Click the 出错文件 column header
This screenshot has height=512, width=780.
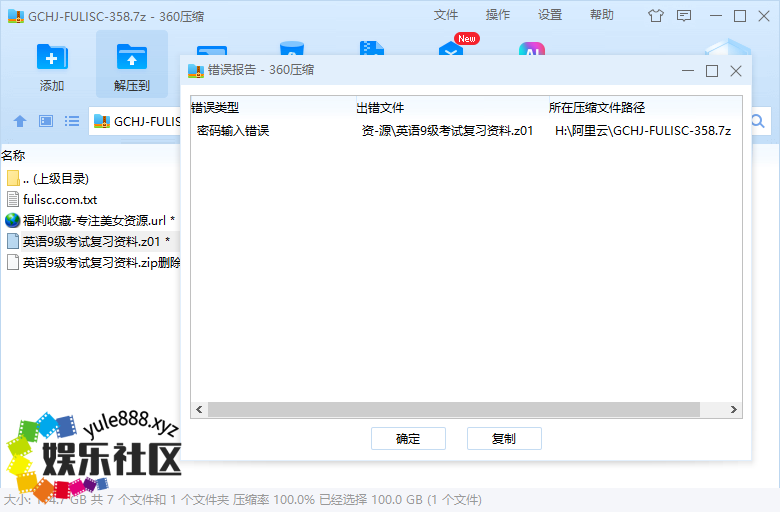point(380,107)
